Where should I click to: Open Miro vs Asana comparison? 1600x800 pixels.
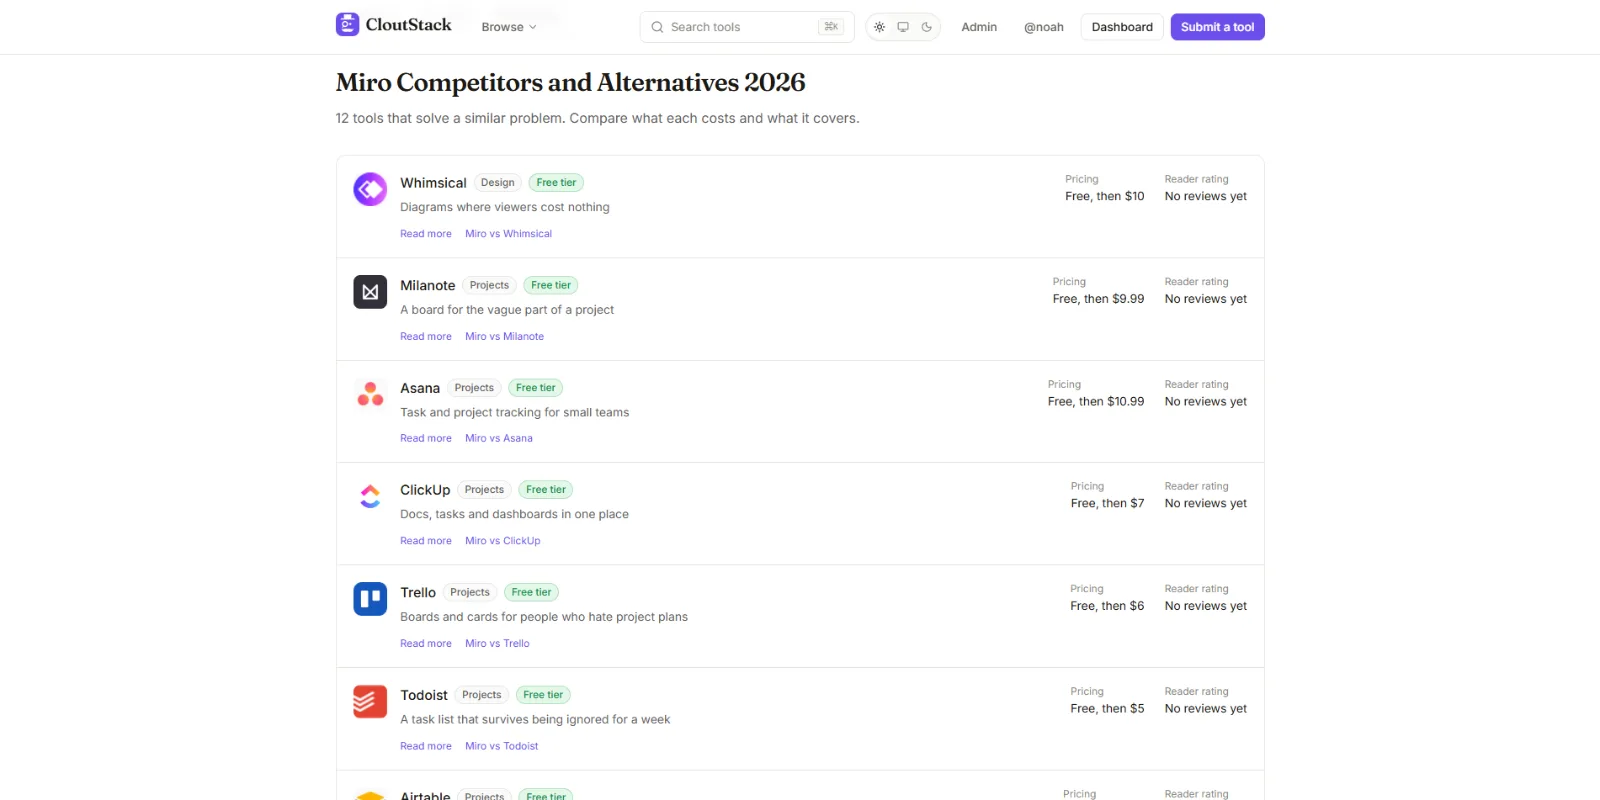499,439
